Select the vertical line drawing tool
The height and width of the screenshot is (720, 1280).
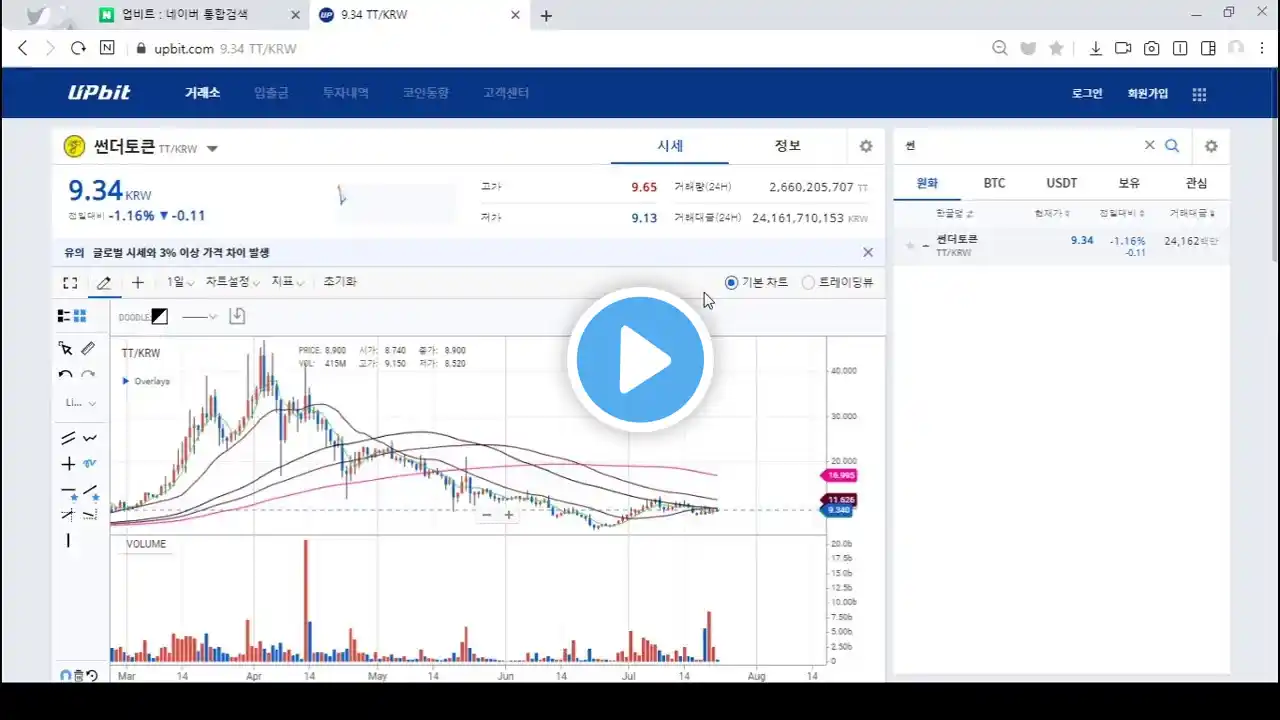click(68, 541)
